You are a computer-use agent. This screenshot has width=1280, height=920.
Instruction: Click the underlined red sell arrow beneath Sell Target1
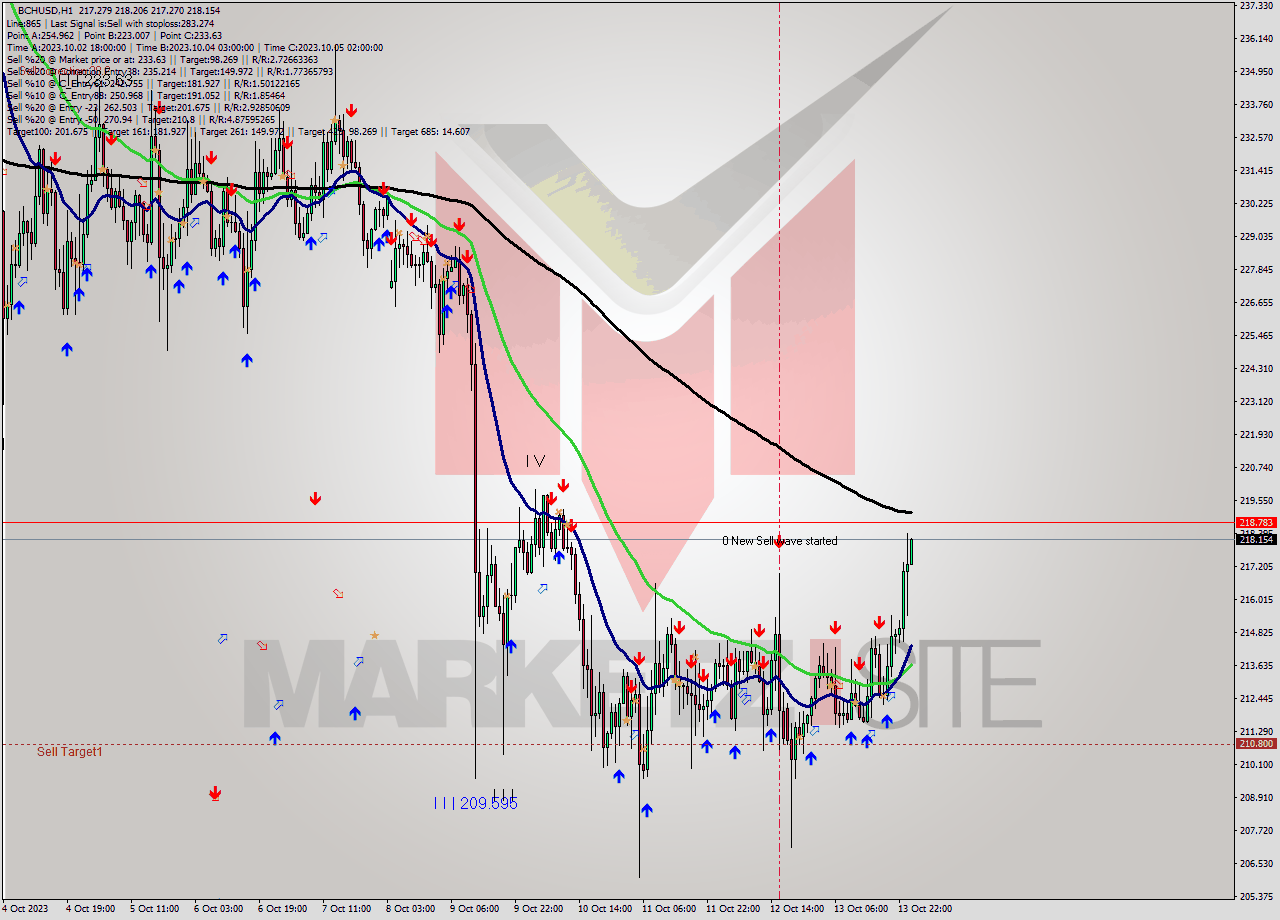215,794
